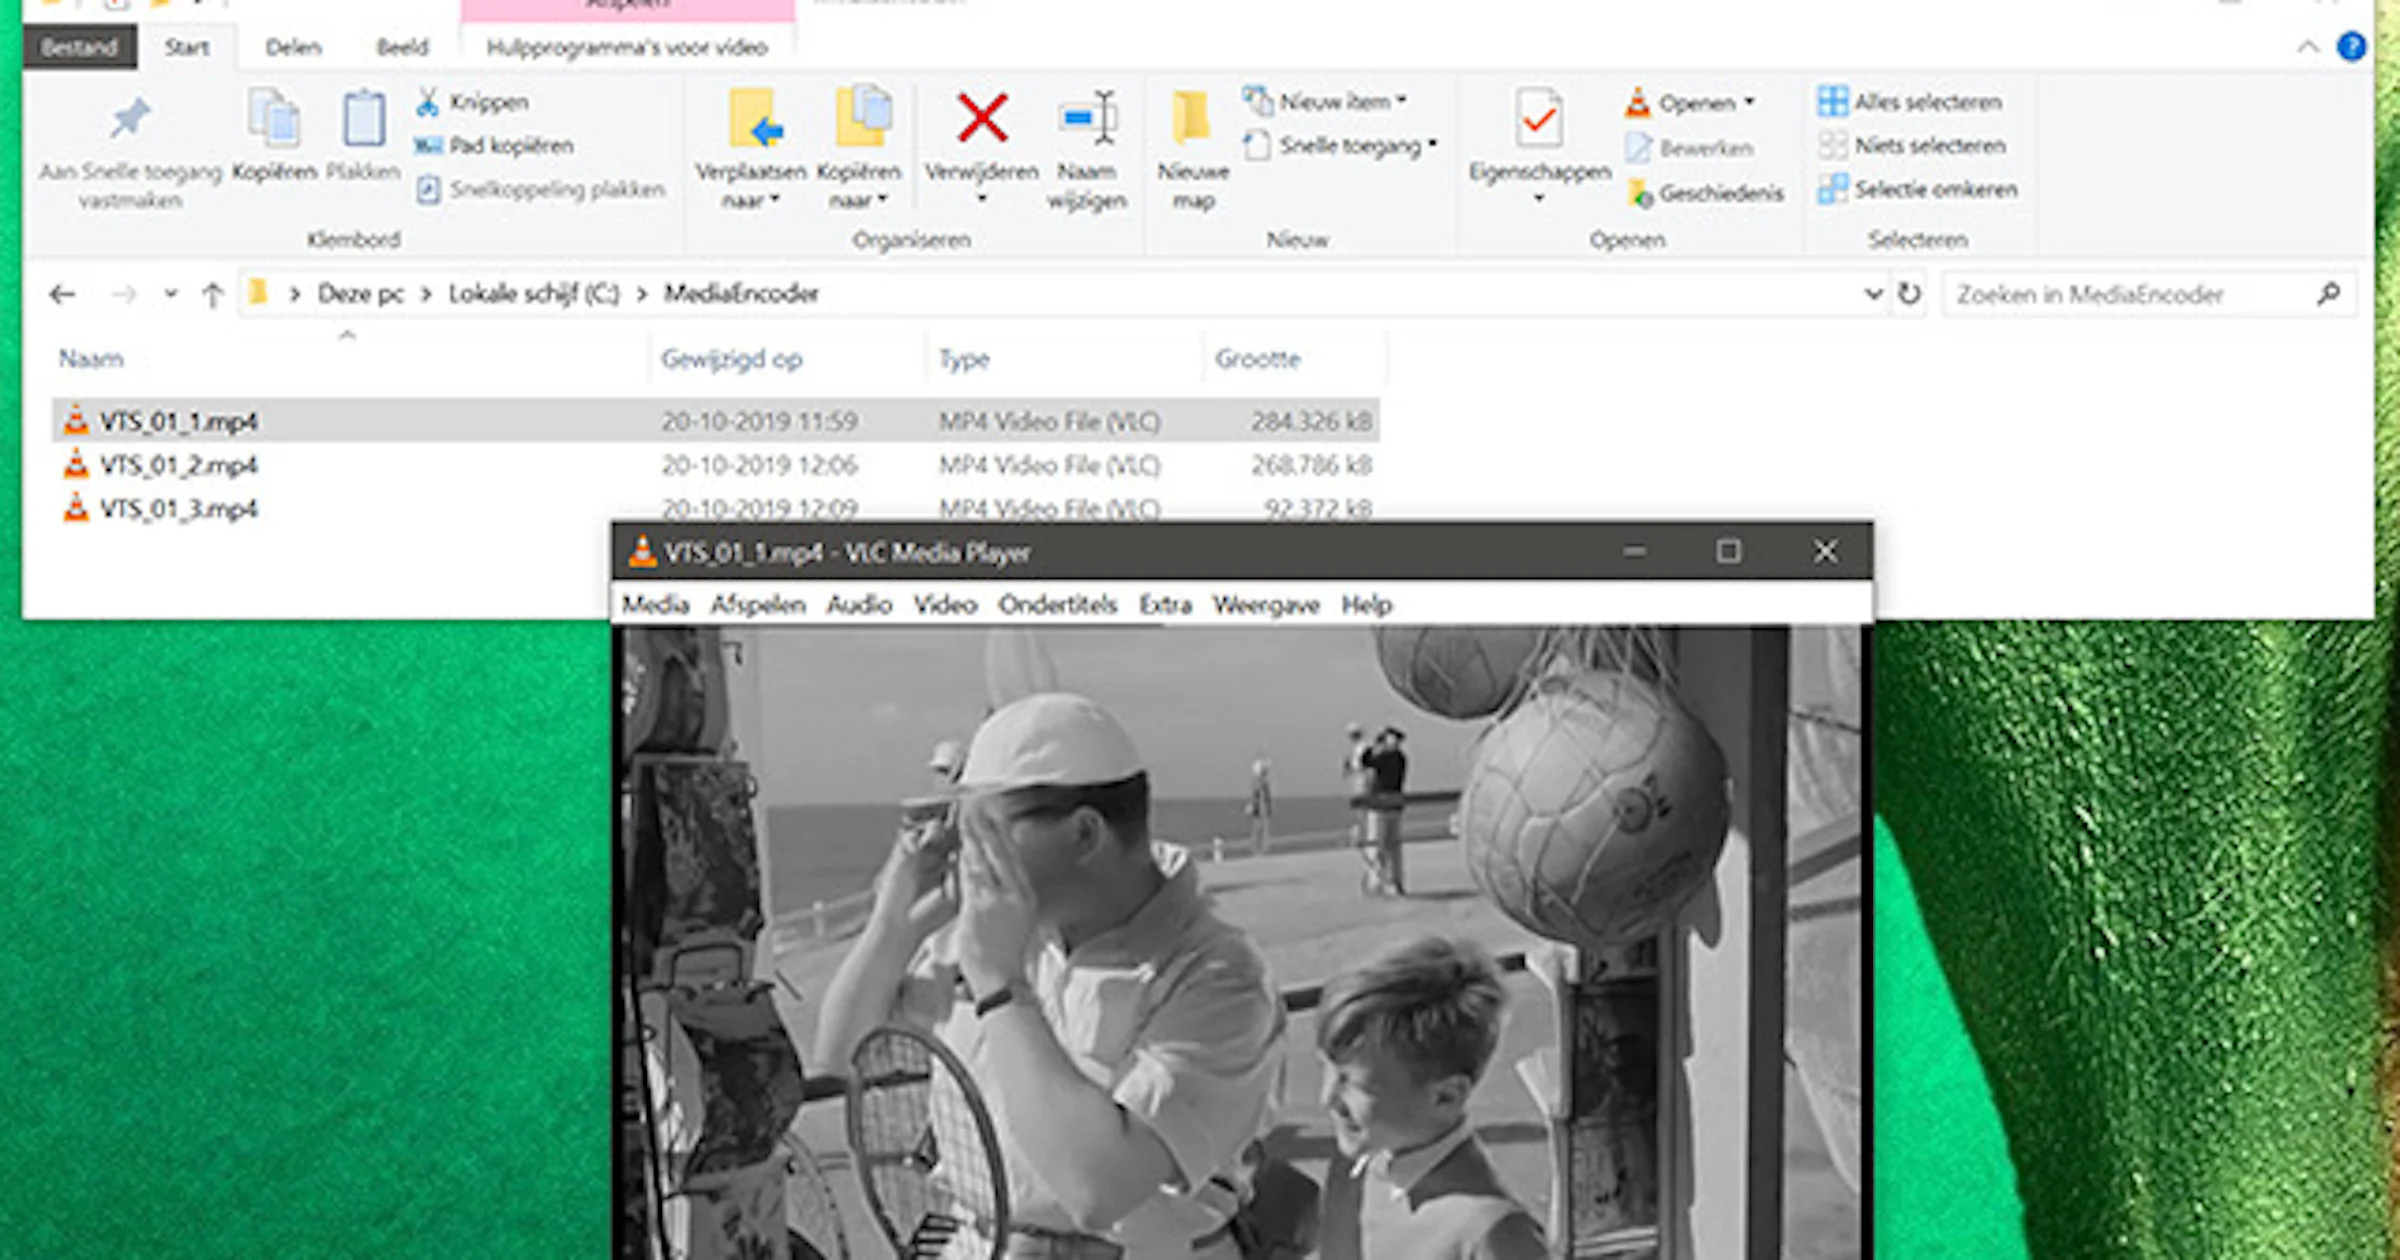Click Niets selecteren
Screen dimensions: 2400x1260
[1911, 146]
